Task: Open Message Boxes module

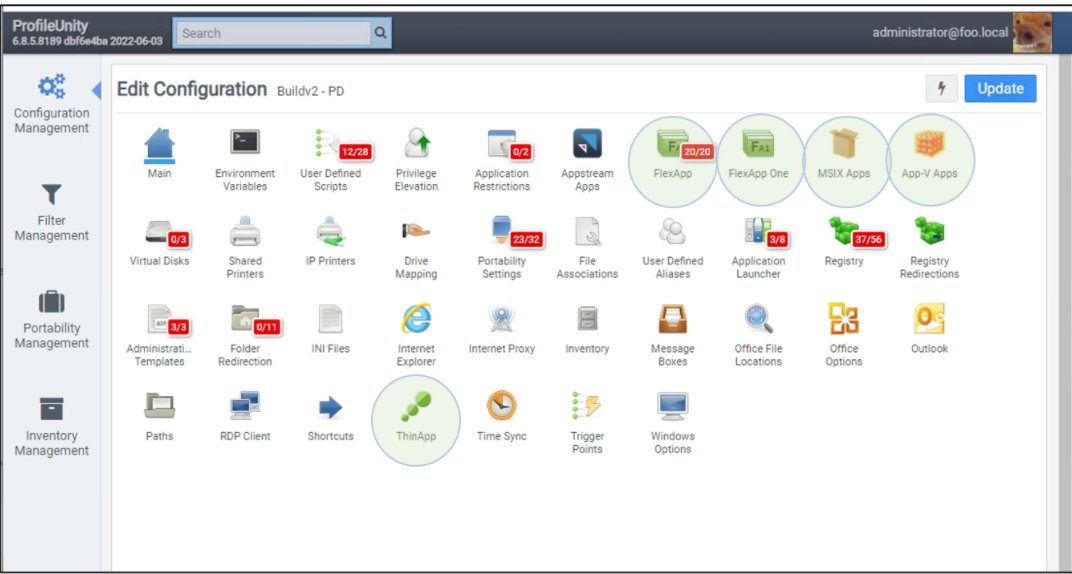Action: click(x=673, y=335)
